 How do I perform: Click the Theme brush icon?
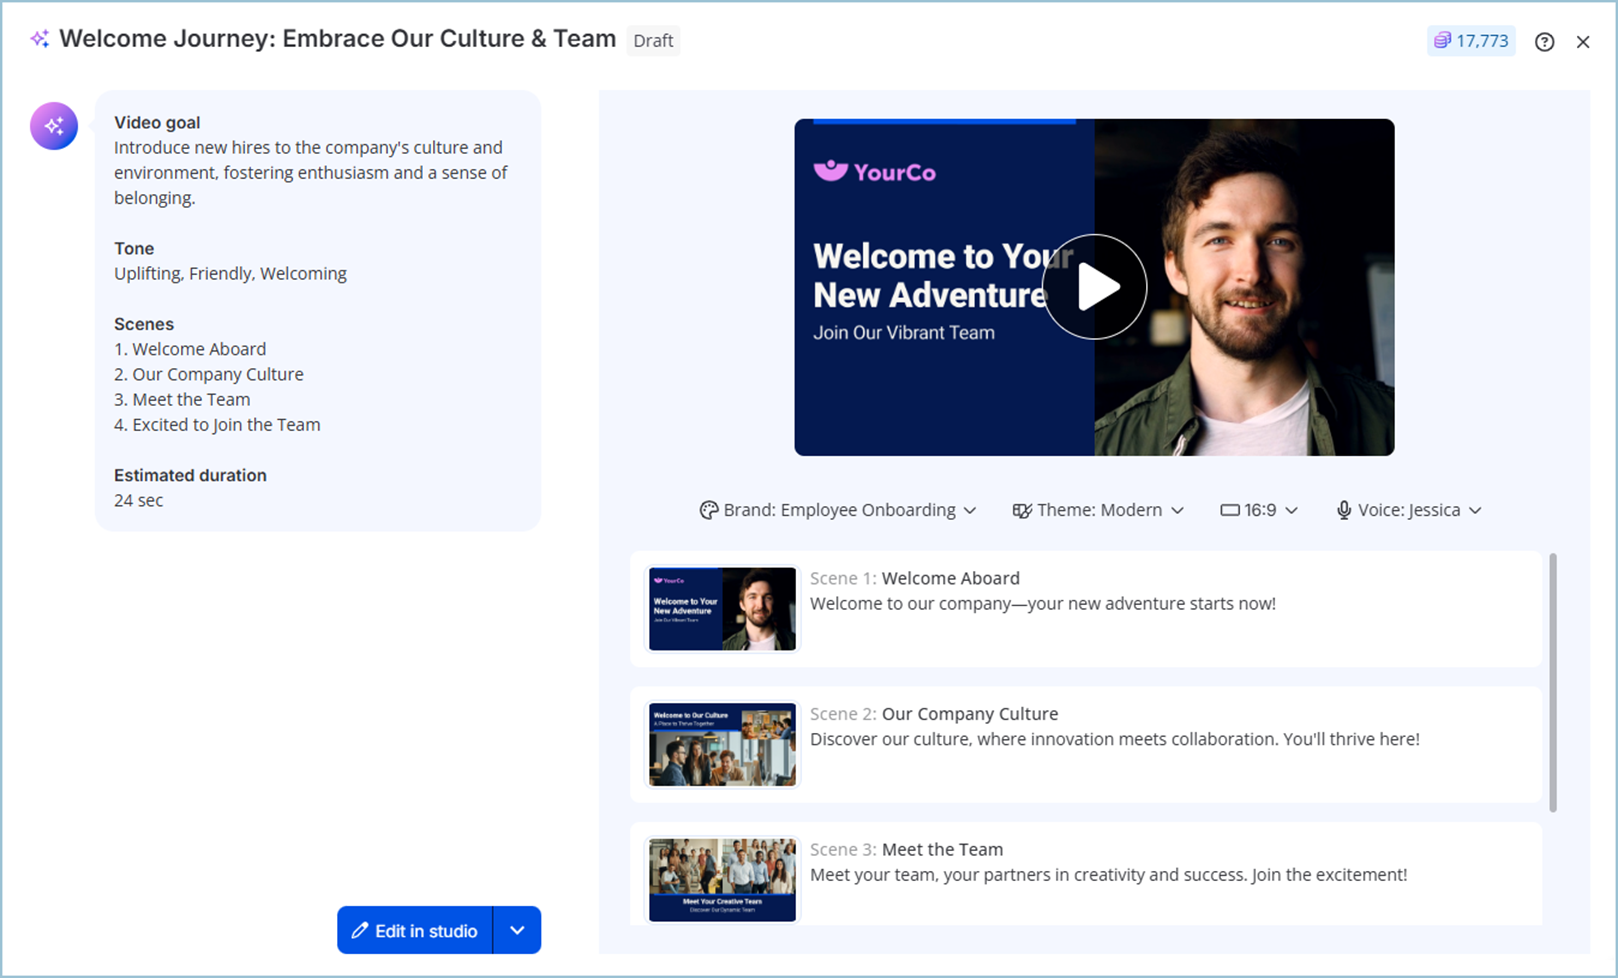(1021, 510)
